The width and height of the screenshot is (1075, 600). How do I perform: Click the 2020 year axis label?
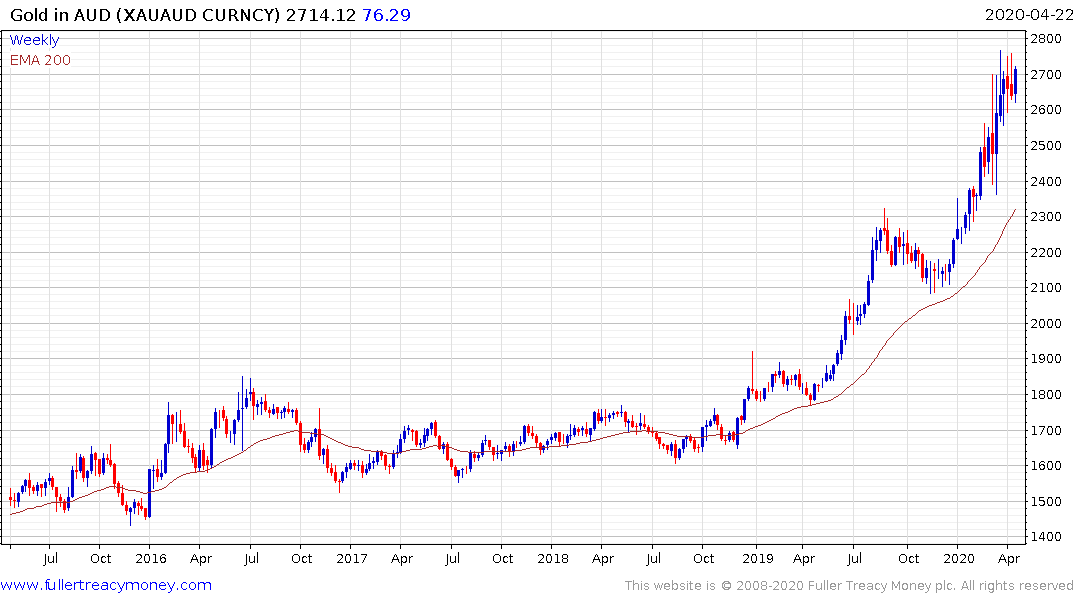[x=958, y=558]
